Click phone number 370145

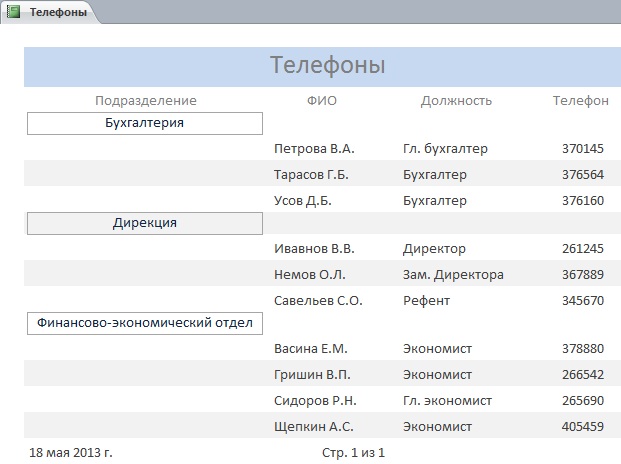(583, 149)
